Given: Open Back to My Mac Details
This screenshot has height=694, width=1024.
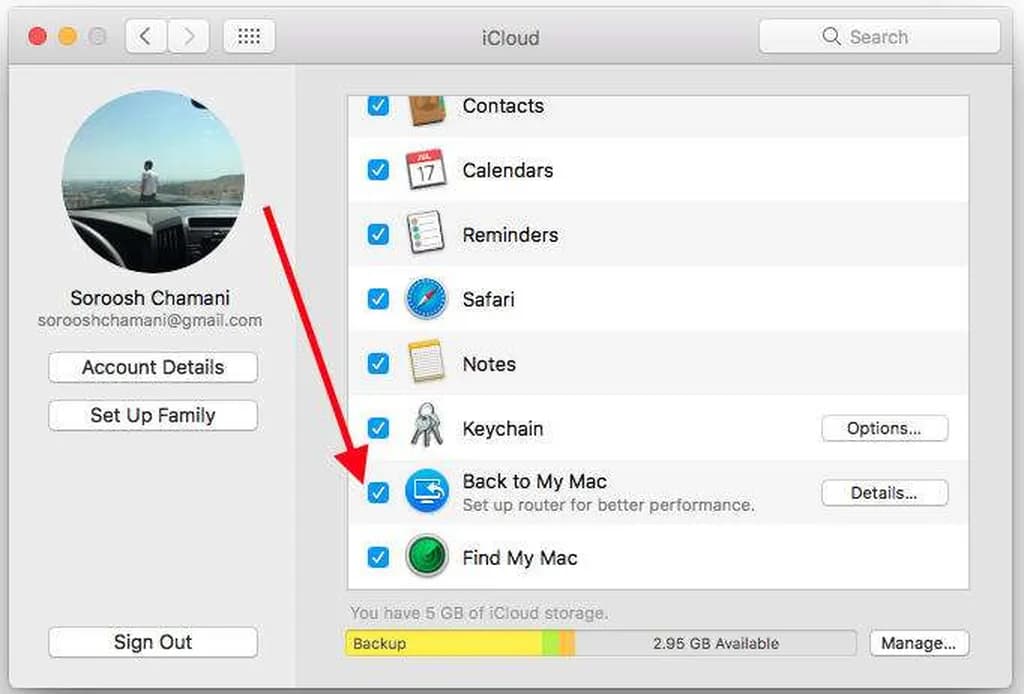Looking at the screenshot, I should (884, 492).
